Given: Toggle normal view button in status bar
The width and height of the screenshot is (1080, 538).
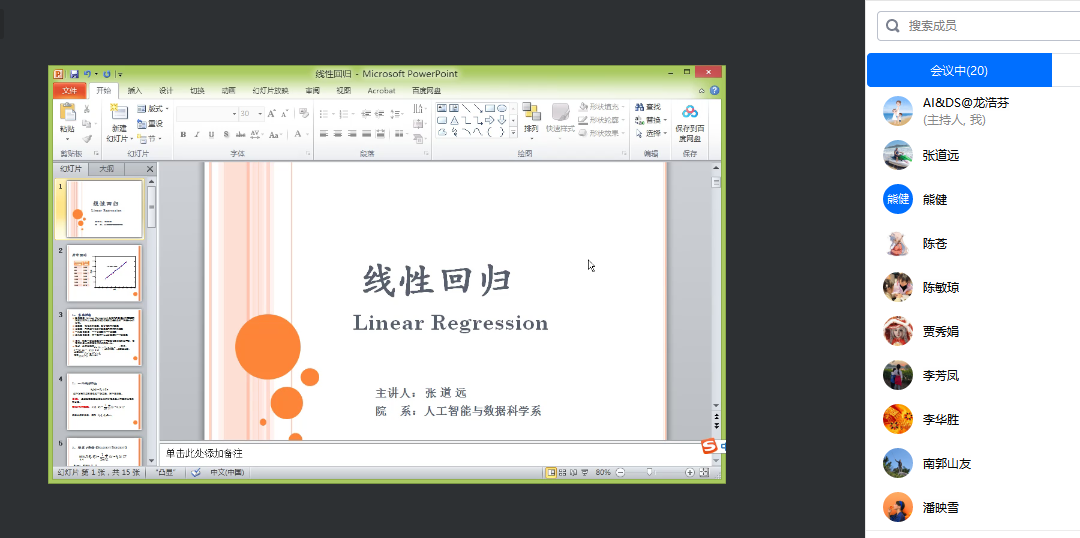Looking at the screenshot, I should point(551,472).
